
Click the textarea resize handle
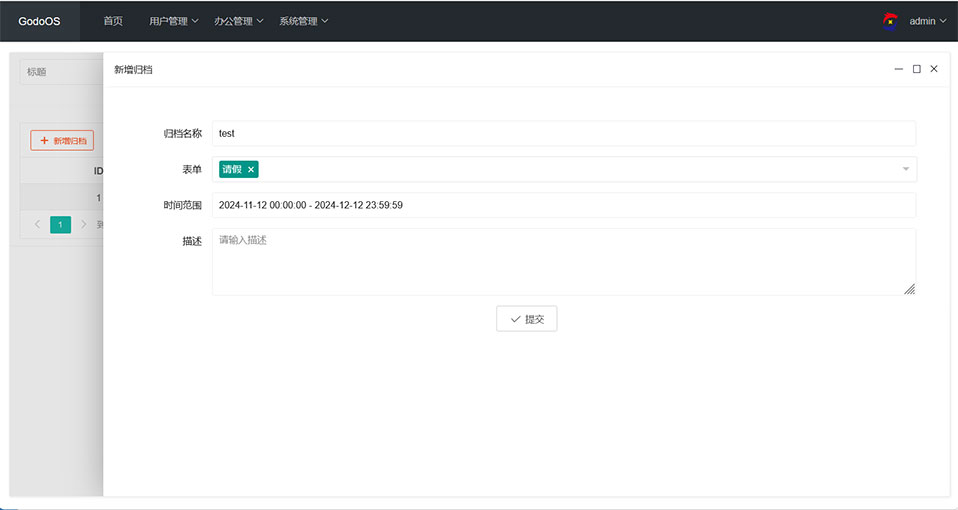coord(909,290)
